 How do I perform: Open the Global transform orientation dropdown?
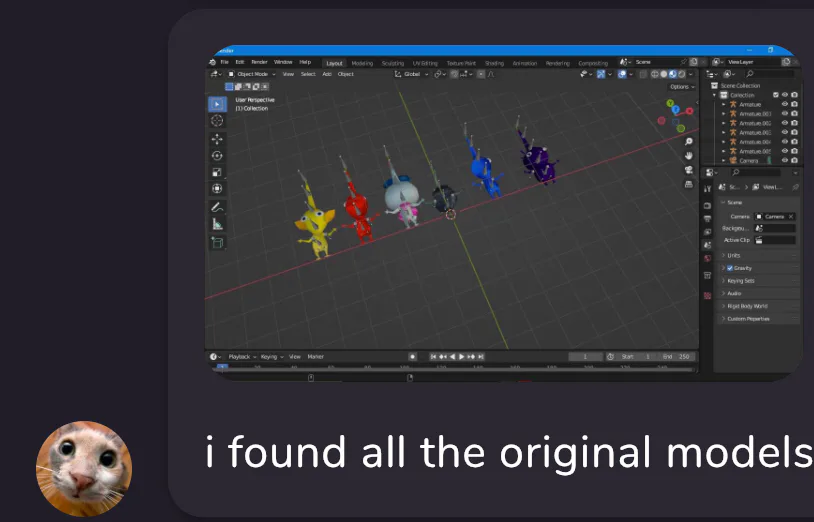[x=412, y=74]
